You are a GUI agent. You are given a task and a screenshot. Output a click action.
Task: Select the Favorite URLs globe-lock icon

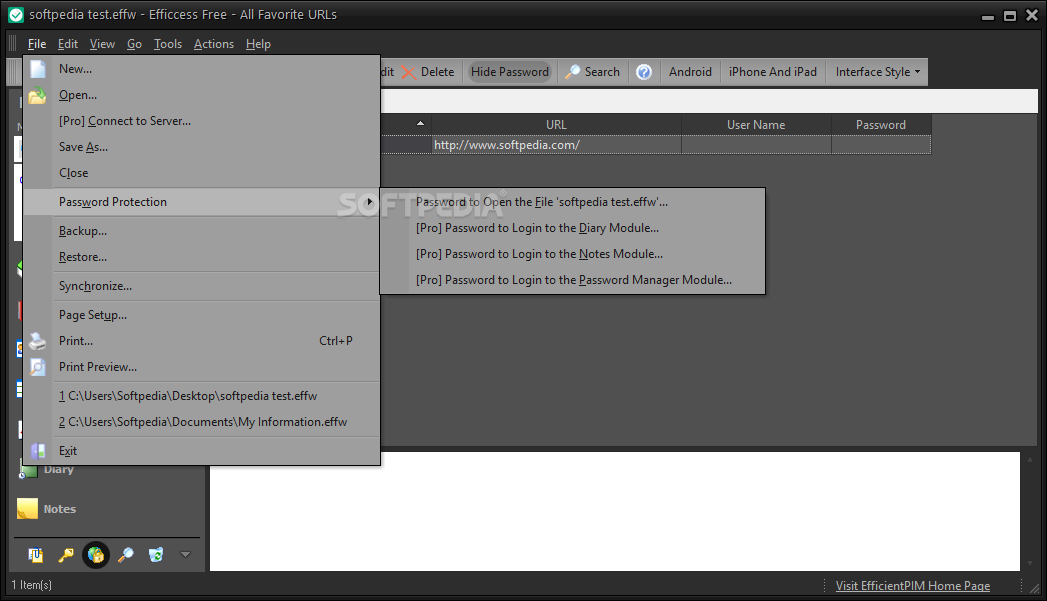[x=95, y=555]
